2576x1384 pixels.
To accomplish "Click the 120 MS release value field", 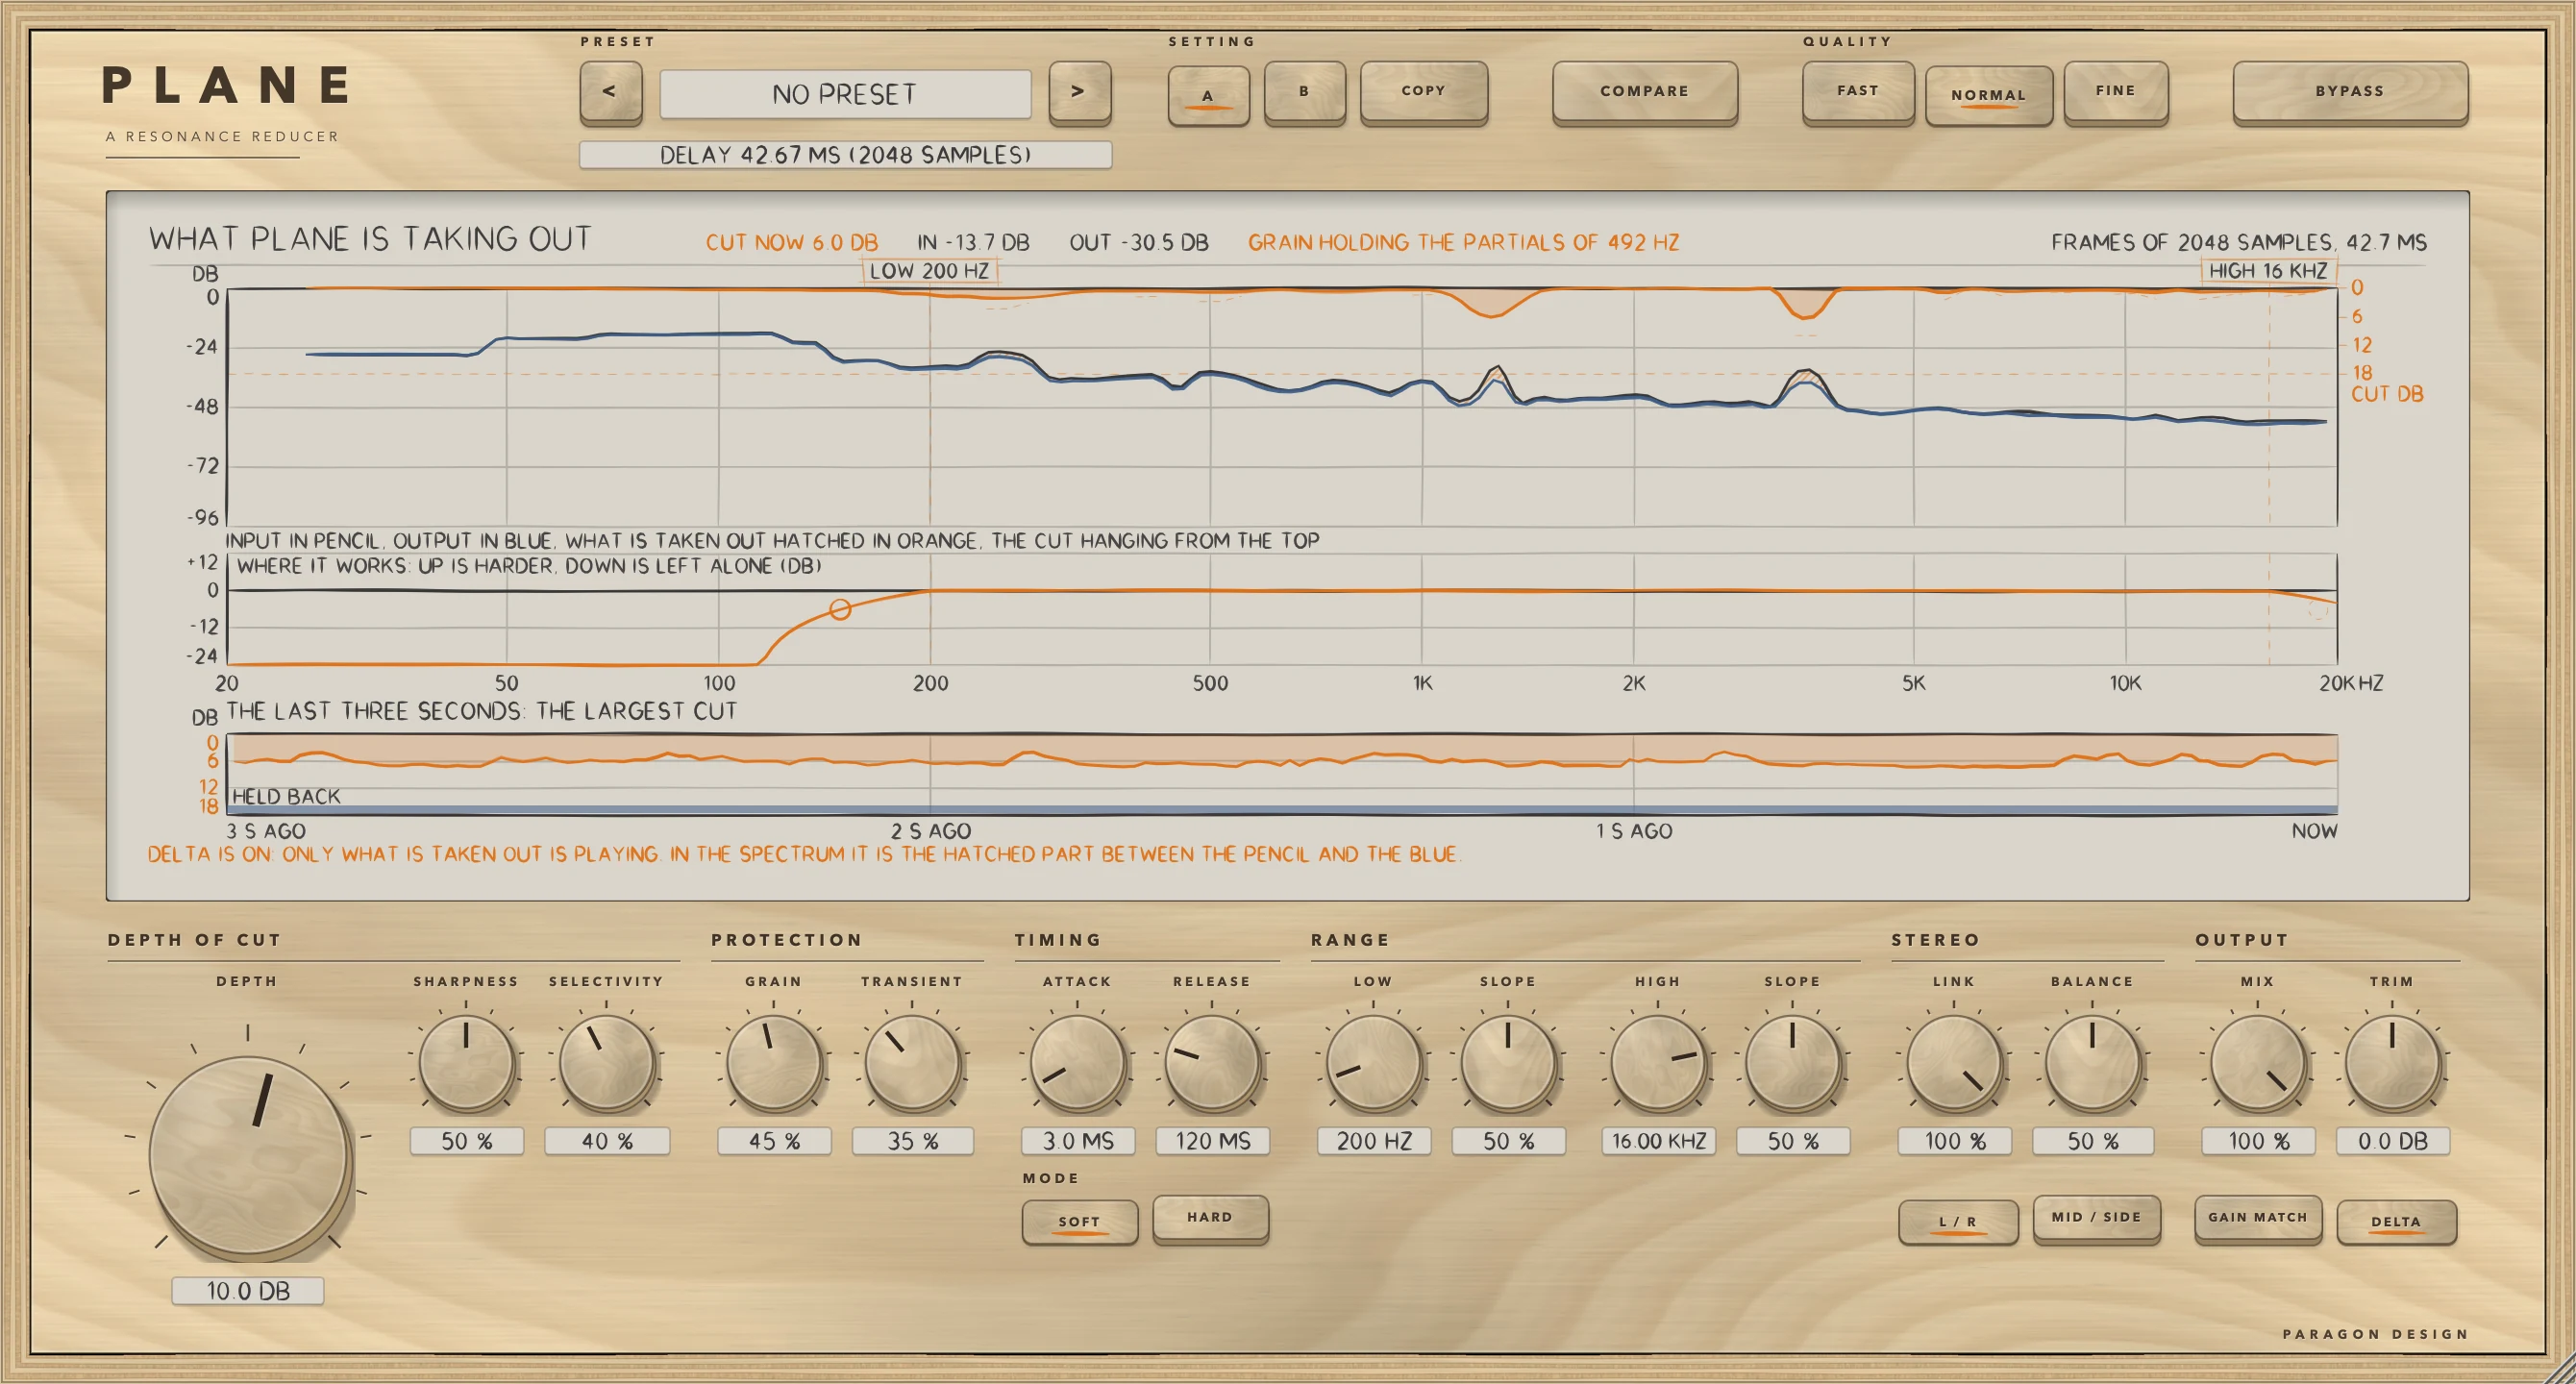I will point(1213,1141).
